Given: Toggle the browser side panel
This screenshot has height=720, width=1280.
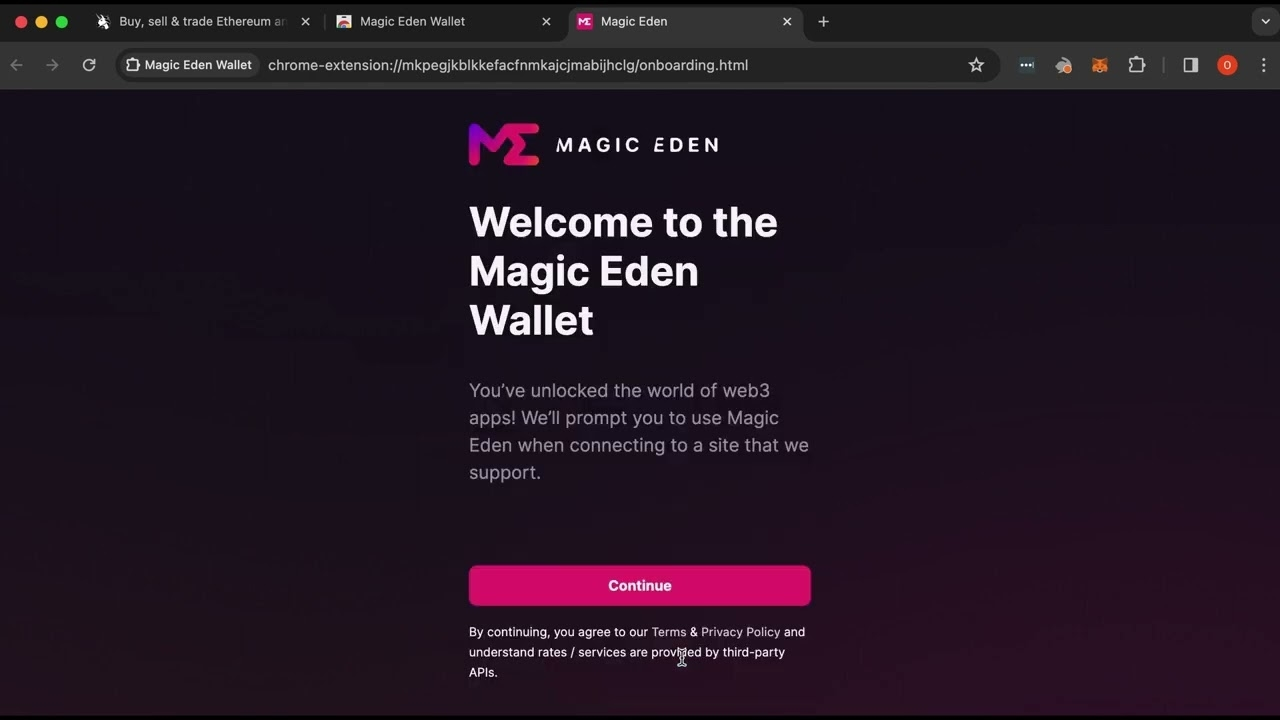Looking at the screenshot, I should coord(1190,65).
